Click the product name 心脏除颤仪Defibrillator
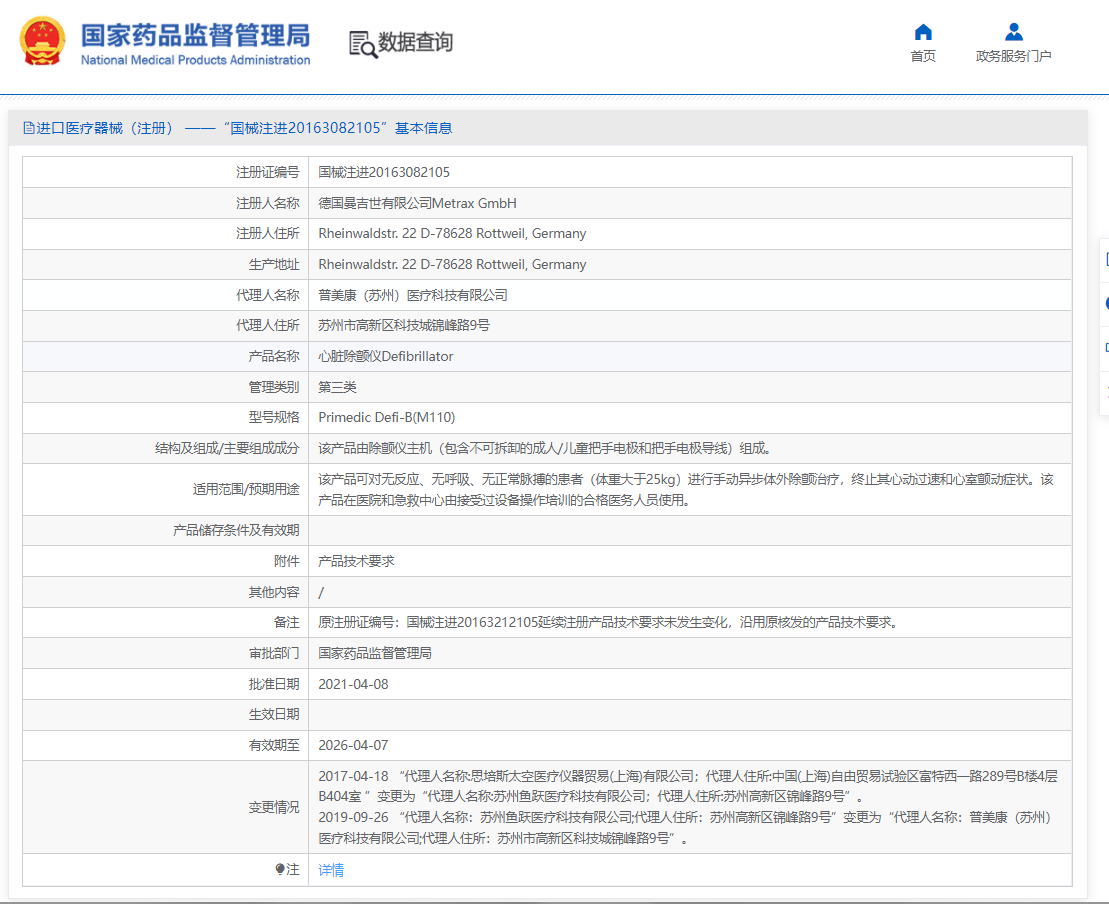Viewport: 1109px width, 904px height. click(x=384, y=355)
